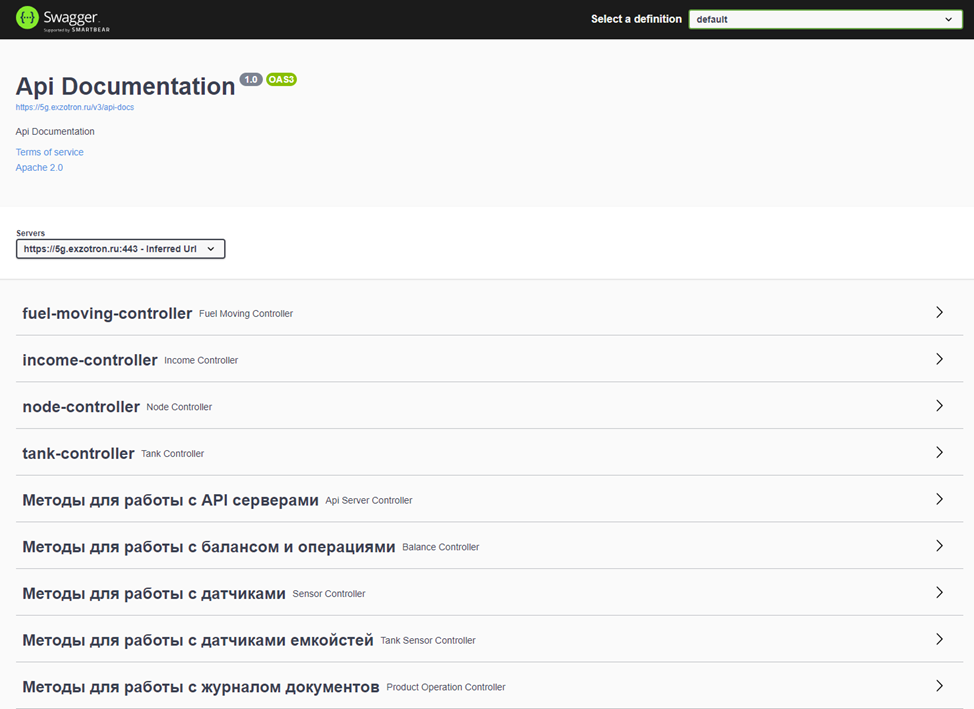The image size is (974, 709).
Task: Expand income-controller chevron arrow
Action: [x=939, y=359]
